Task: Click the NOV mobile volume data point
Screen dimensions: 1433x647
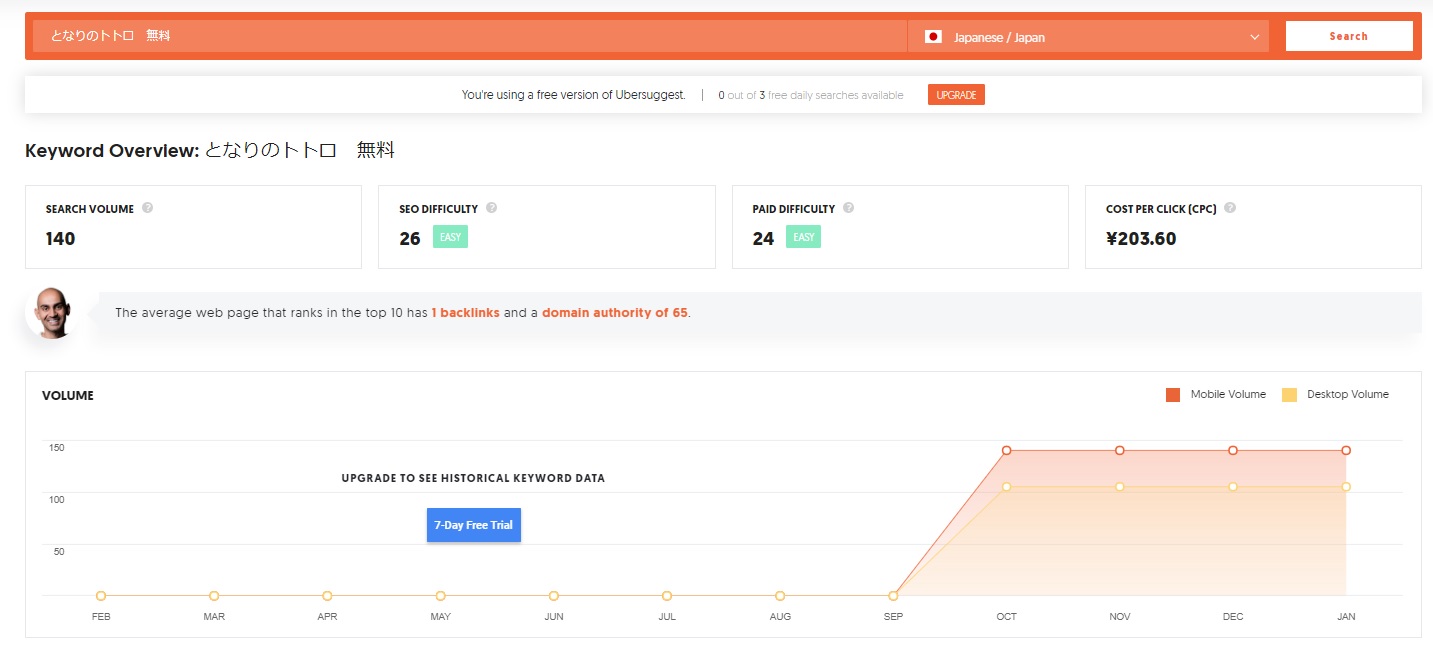Action: click(1120, 450)
